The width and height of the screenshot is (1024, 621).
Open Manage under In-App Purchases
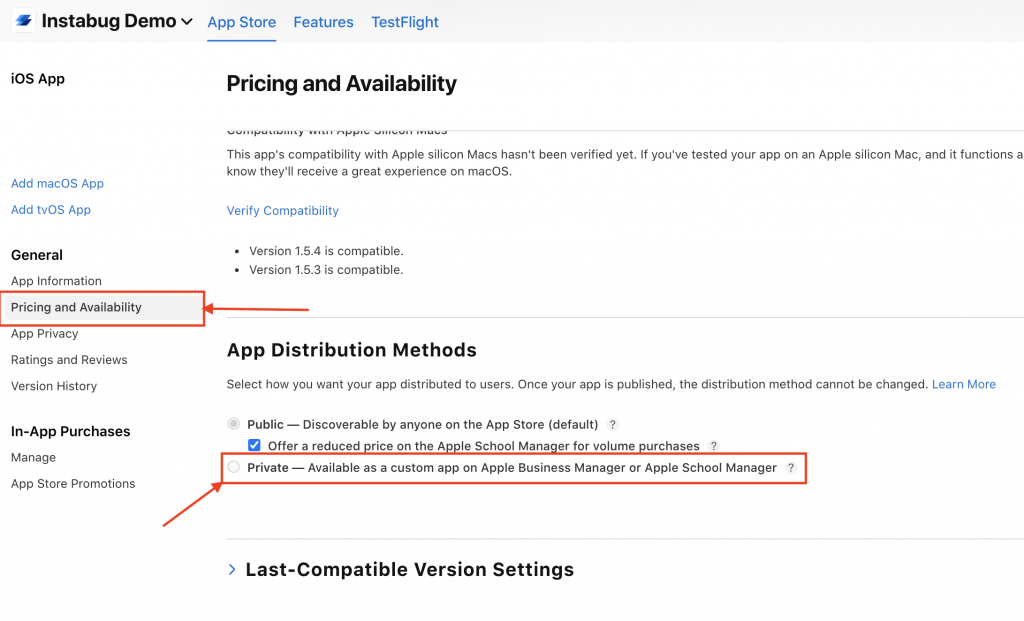33,458
